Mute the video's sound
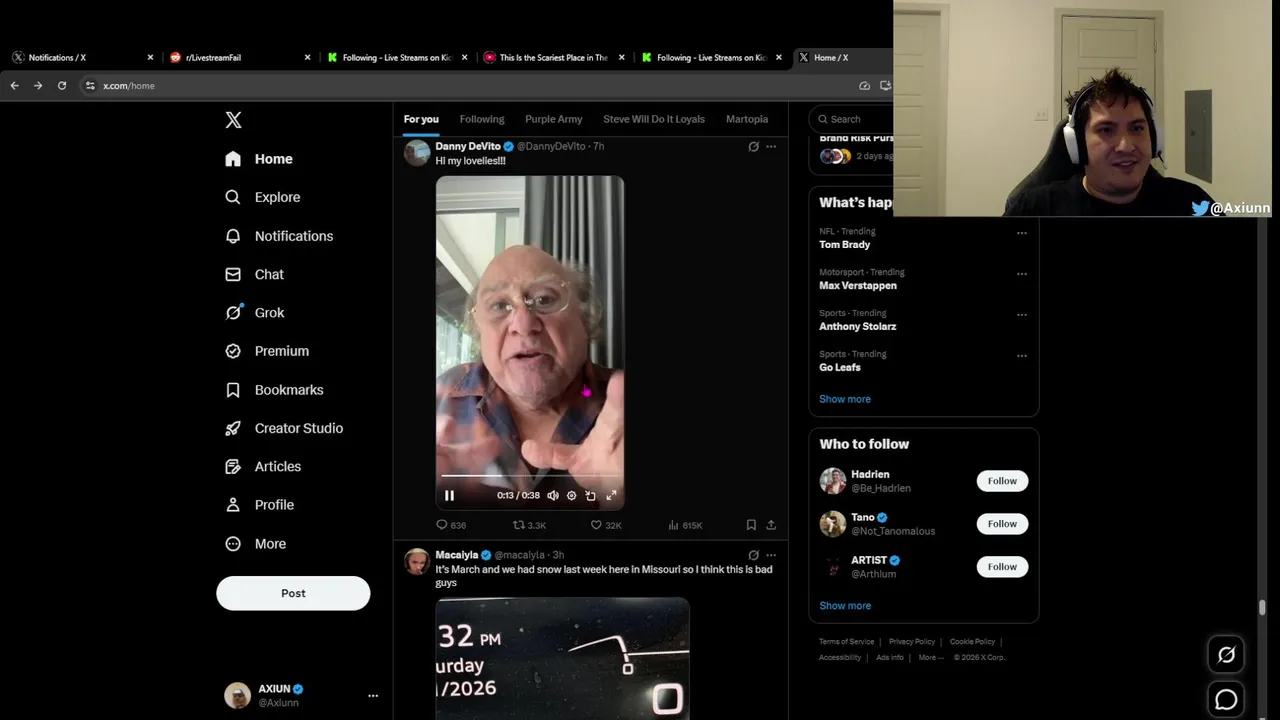 [552, 495]
